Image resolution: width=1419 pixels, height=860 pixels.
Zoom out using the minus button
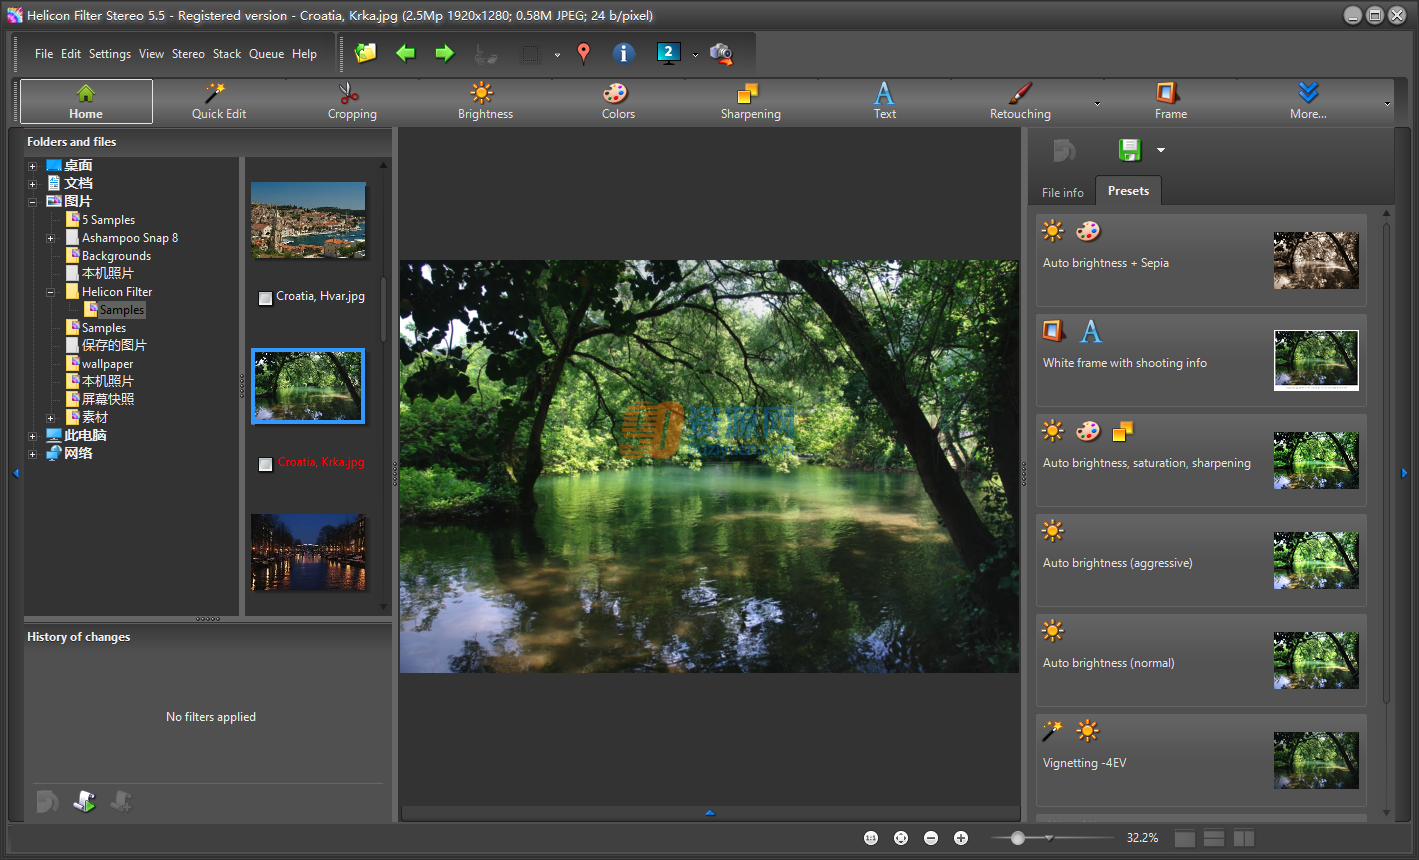click(x=931, y=838)
